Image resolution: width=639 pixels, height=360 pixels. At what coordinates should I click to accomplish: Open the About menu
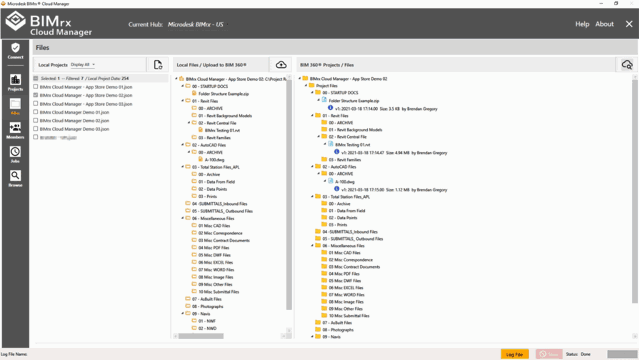click(604, 24)
